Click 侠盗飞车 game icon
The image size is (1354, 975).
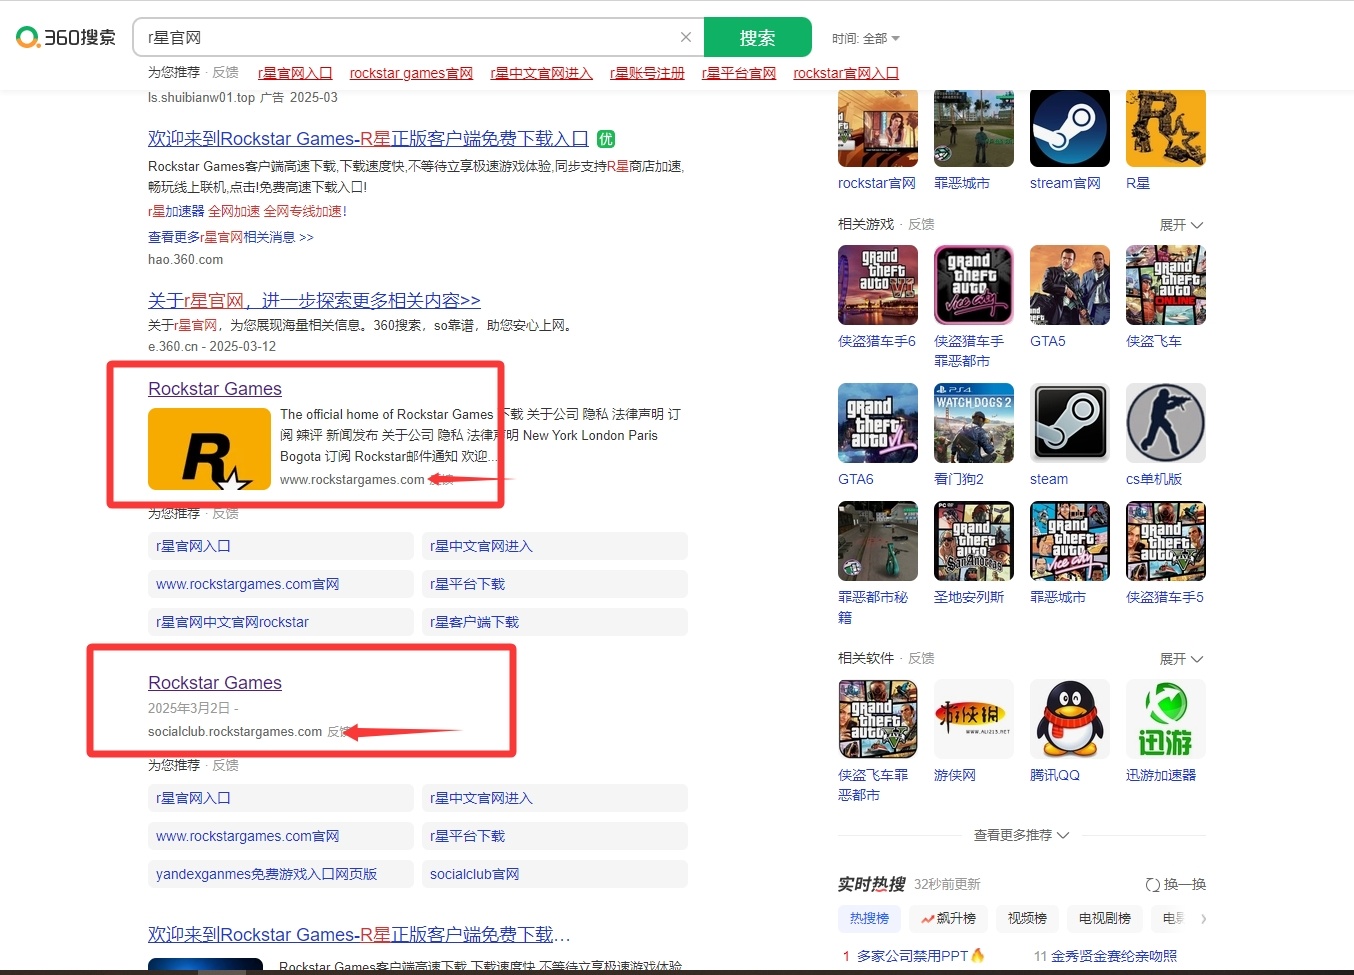[x=1166, y=285]
